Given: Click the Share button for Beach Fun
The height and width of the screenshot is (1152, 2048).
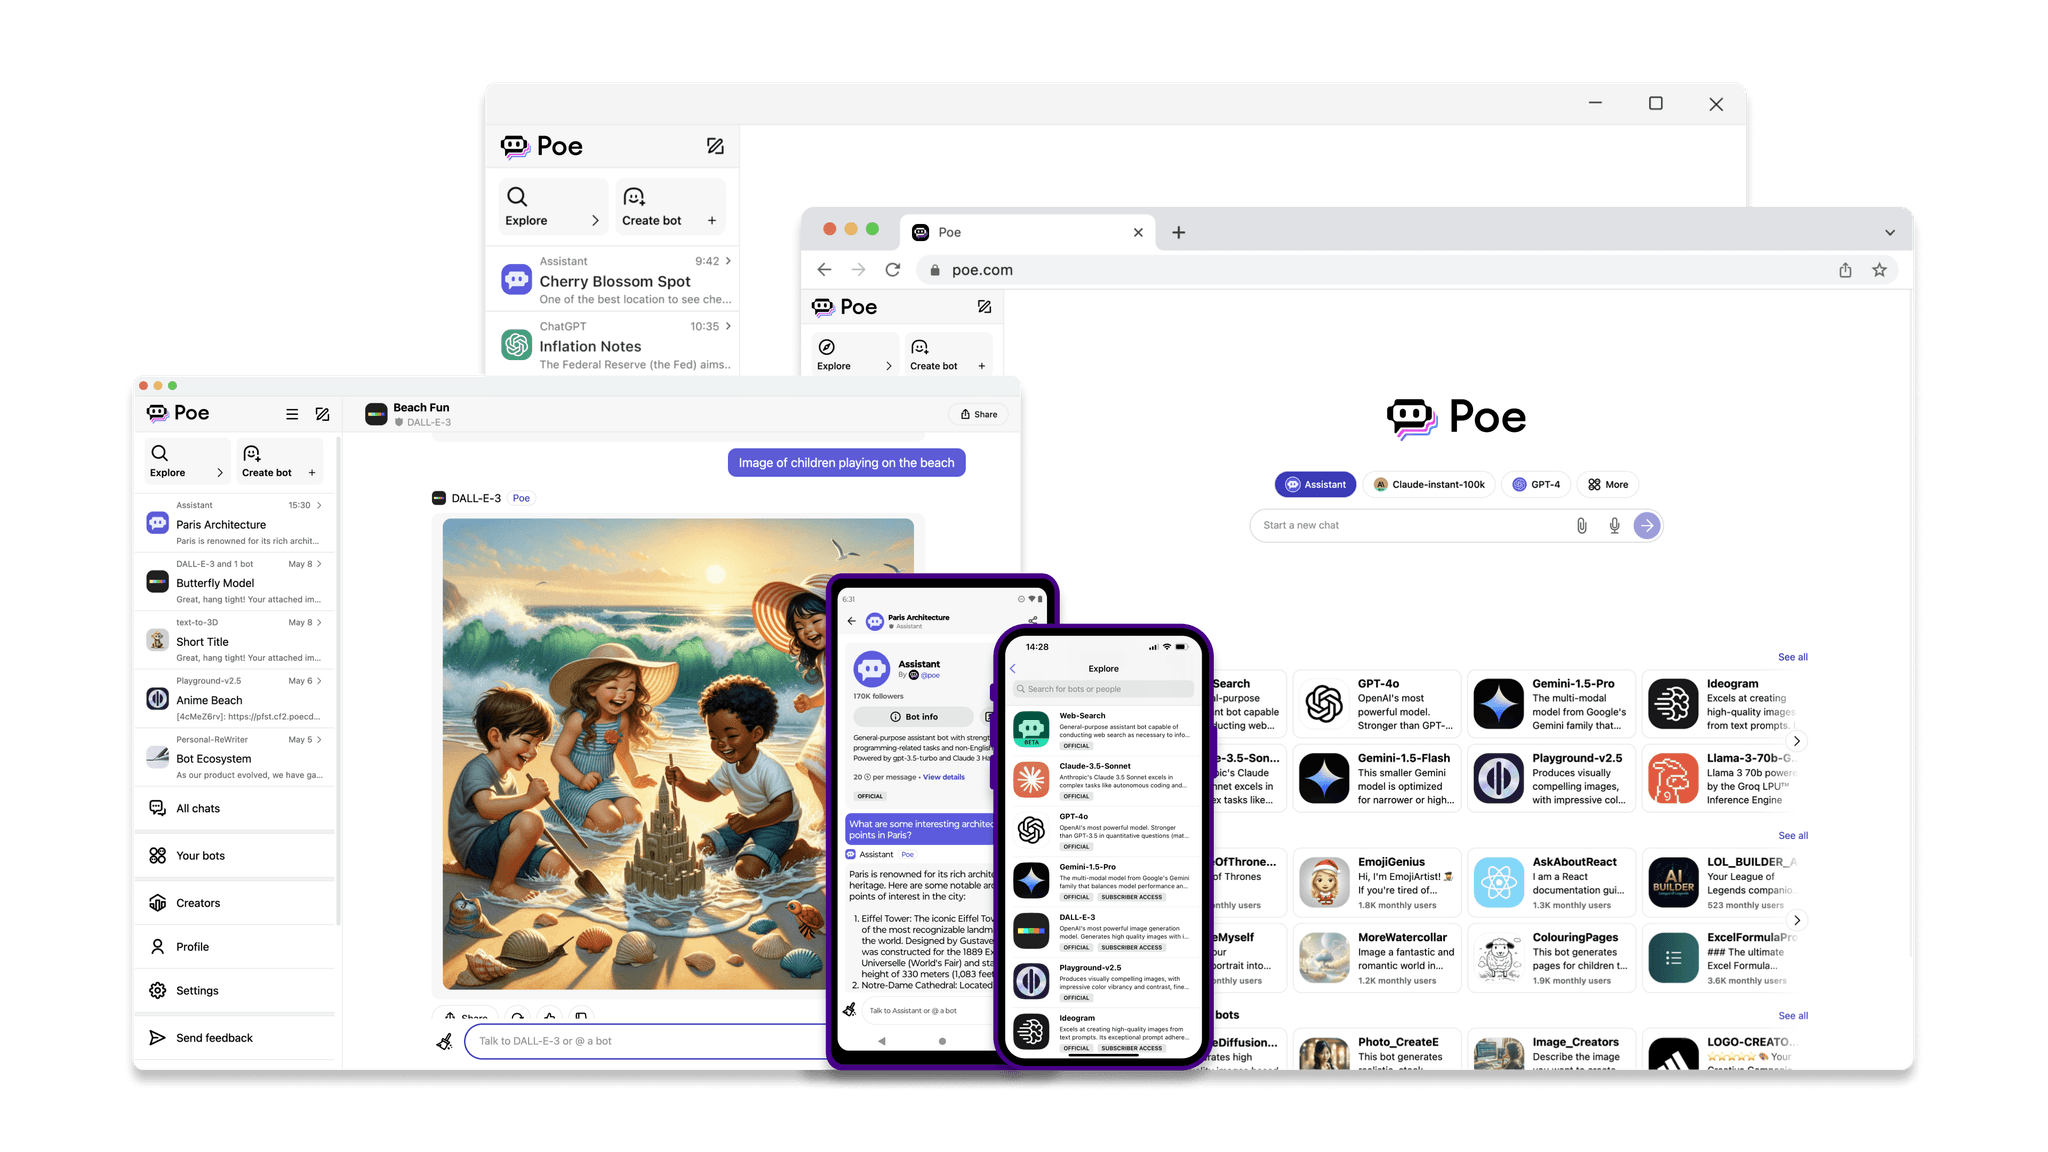Looking at the screenshot, I should pos(978,414).
